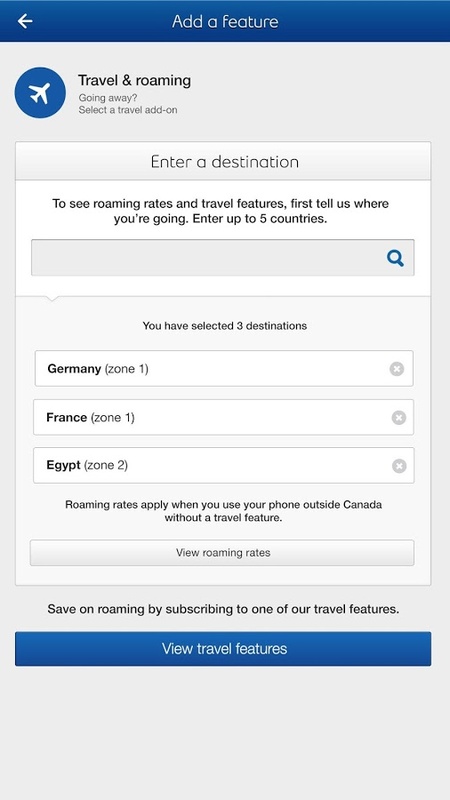Tap the View travel features button
The width and height of the screenshot is (450, 800).
(223, 648)
